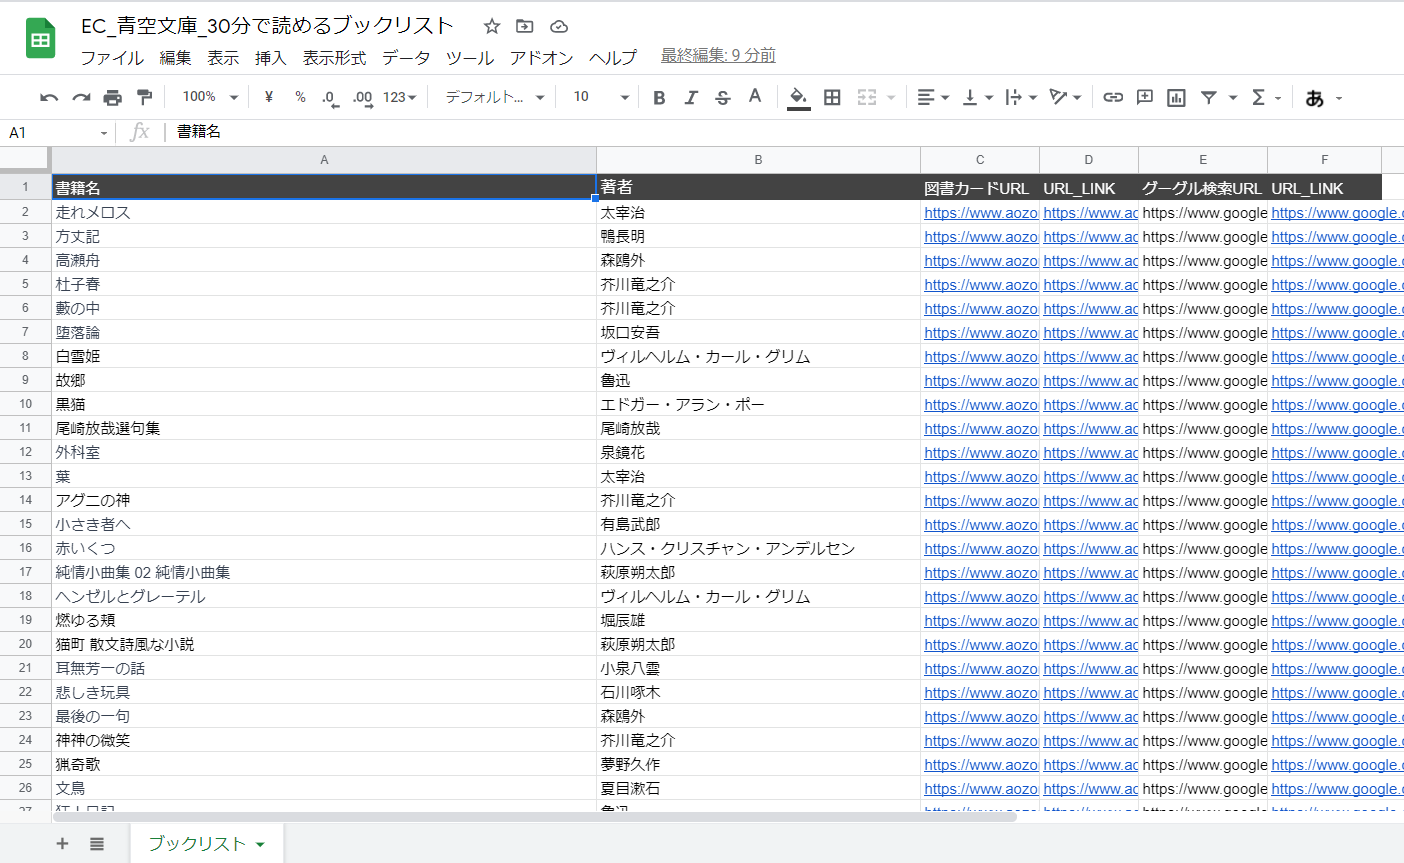This screenshot has height=863, width=1404.
Task: Open the fill color picker
Action: point(798,97)
